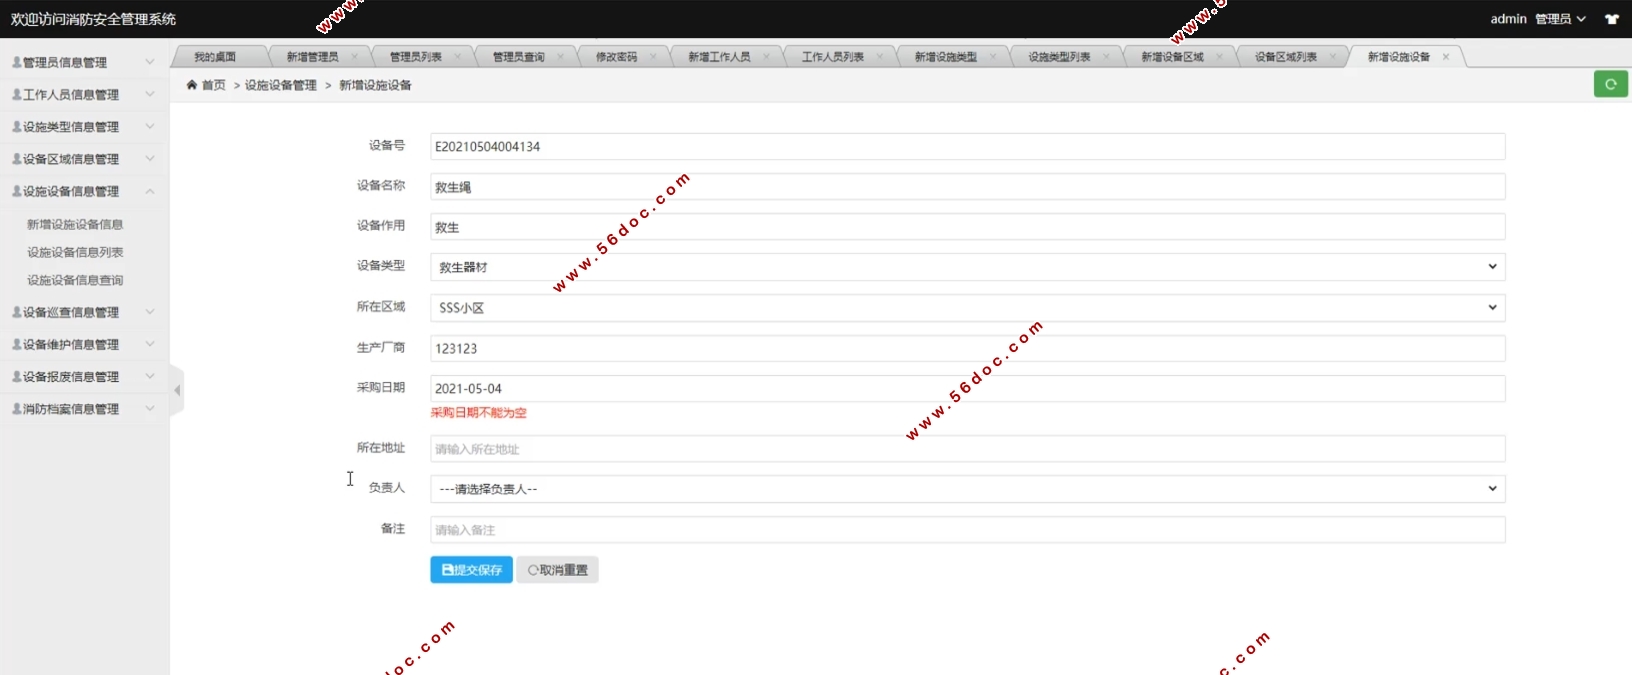The height and width of the screenshot is (675, 1632).
Task: Expand 设施类型信息管理 sidebar menu chevron
Action: coord(150,126)
